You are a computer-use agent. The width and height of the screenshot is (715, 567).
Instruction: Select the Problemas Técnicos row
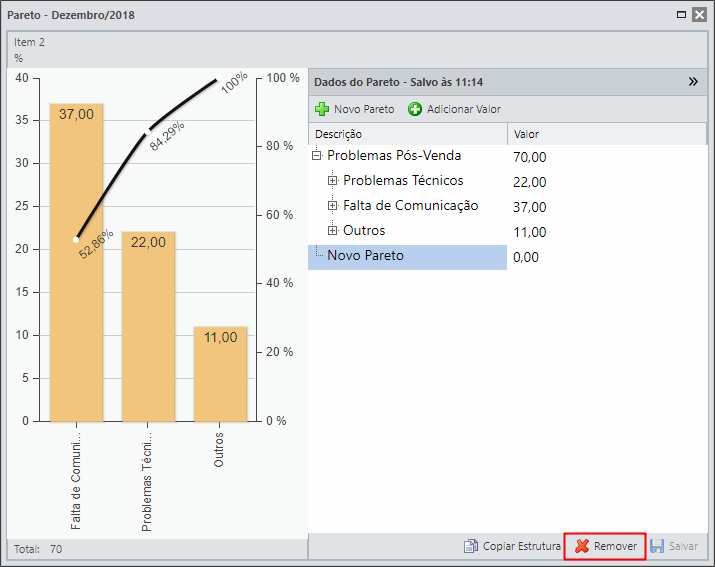point(508,181)
